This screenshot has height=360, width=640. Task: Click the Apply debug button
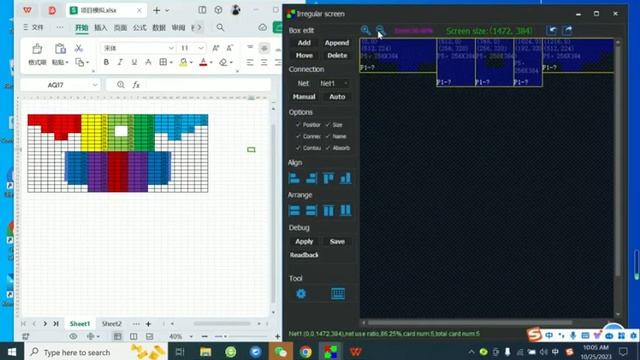click(x=304, y=242)
